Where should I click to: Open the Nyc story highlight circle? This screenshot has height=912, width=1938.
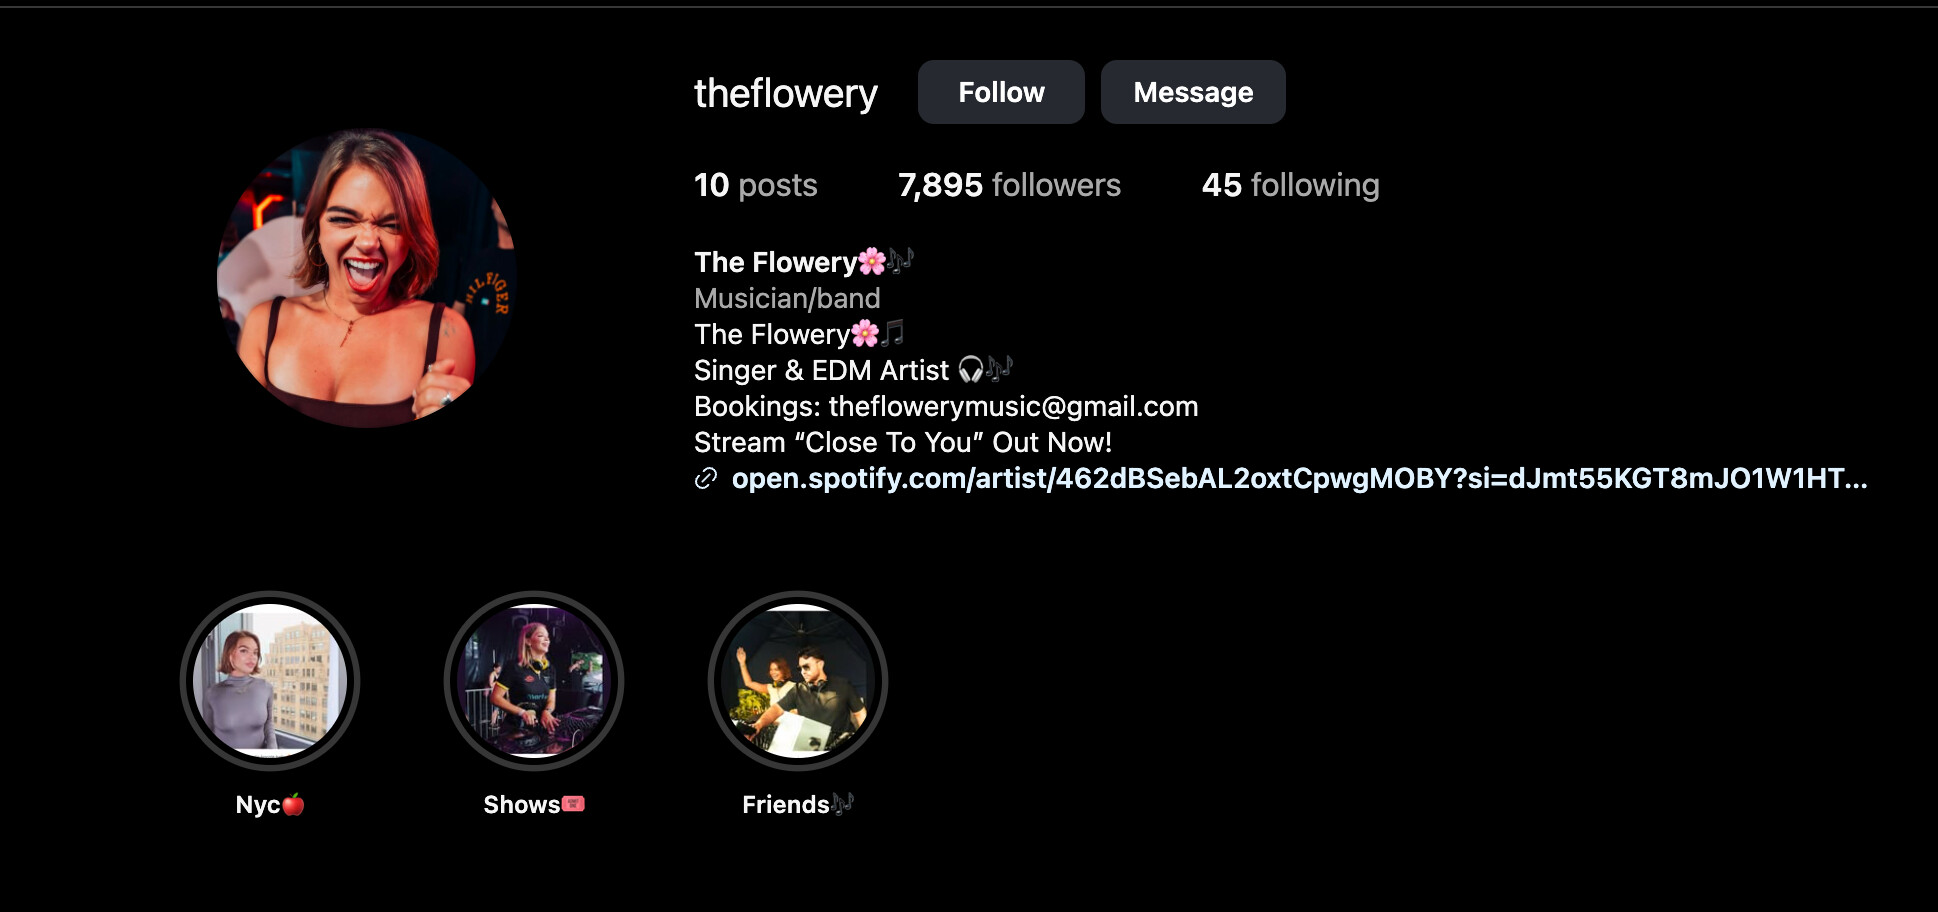(270, 680)
